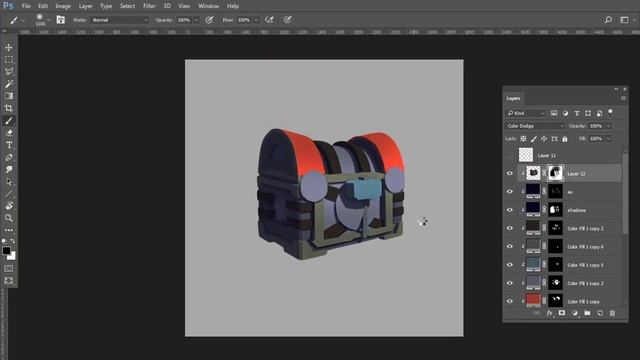The height and width of the screenshot is (360, 640).
Task: Open the Flow slider arrow
Action: point(256,20)
